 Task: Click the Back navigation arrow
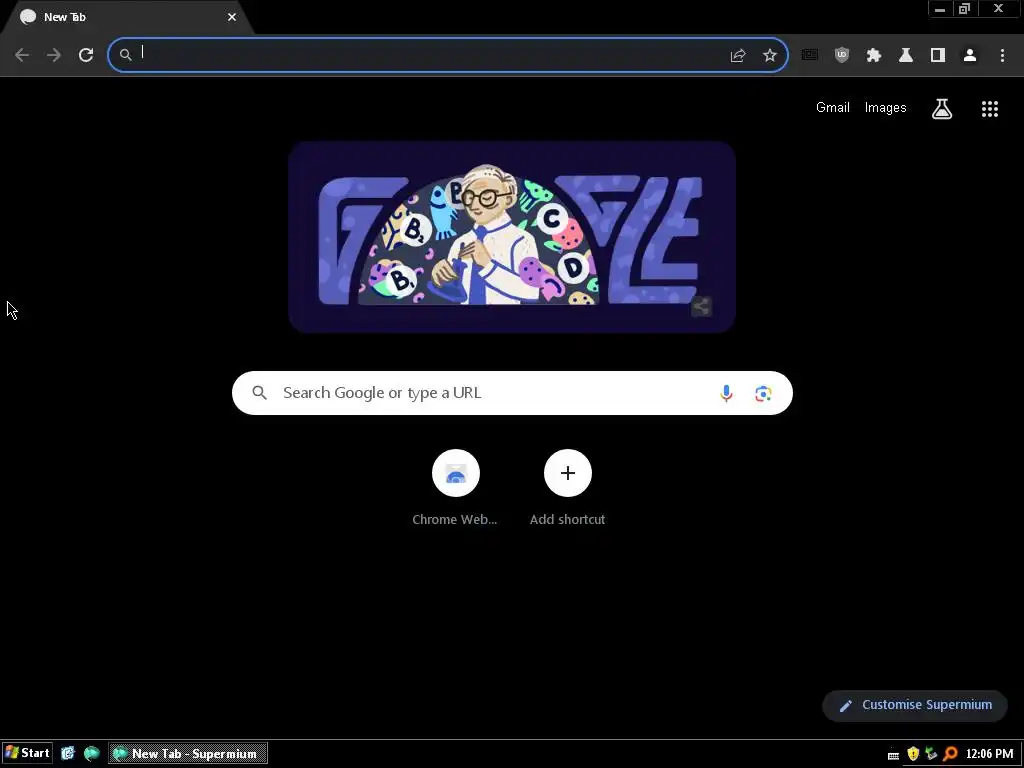pos(22,55)
